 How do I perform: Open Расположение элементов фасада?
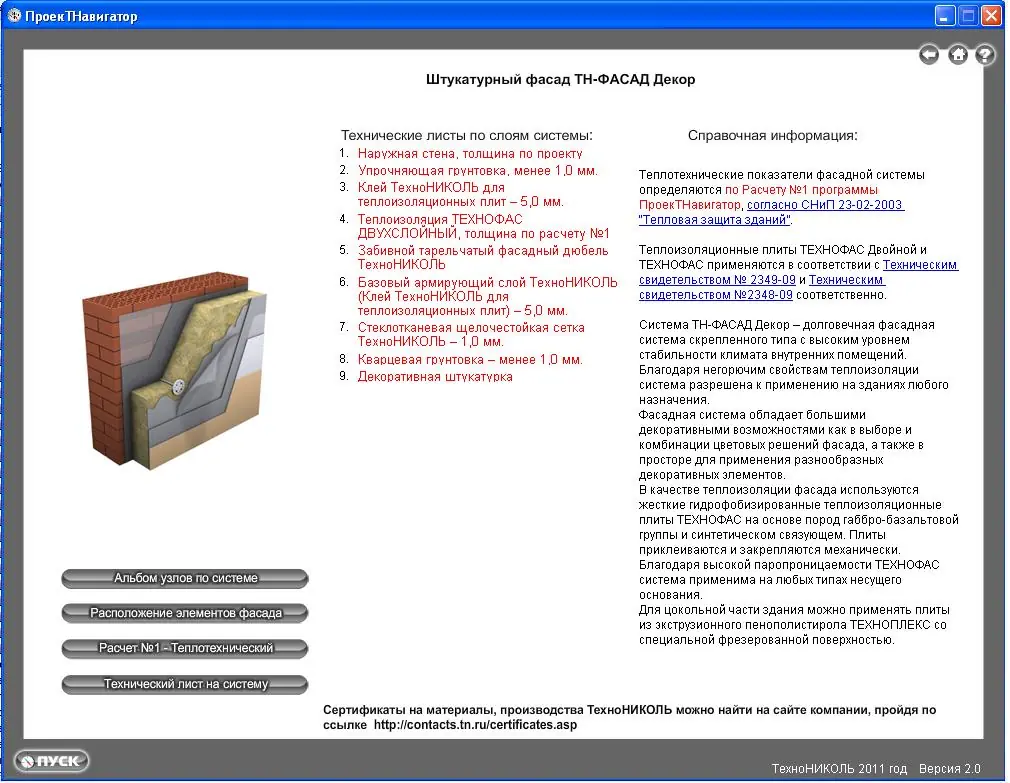(185, 613)
